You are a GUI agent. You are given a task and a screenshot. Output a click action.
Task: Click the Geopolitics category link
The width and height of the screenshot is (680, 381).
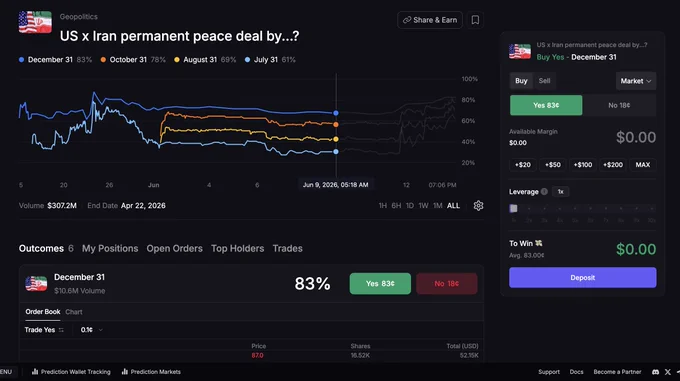(78, 17)
